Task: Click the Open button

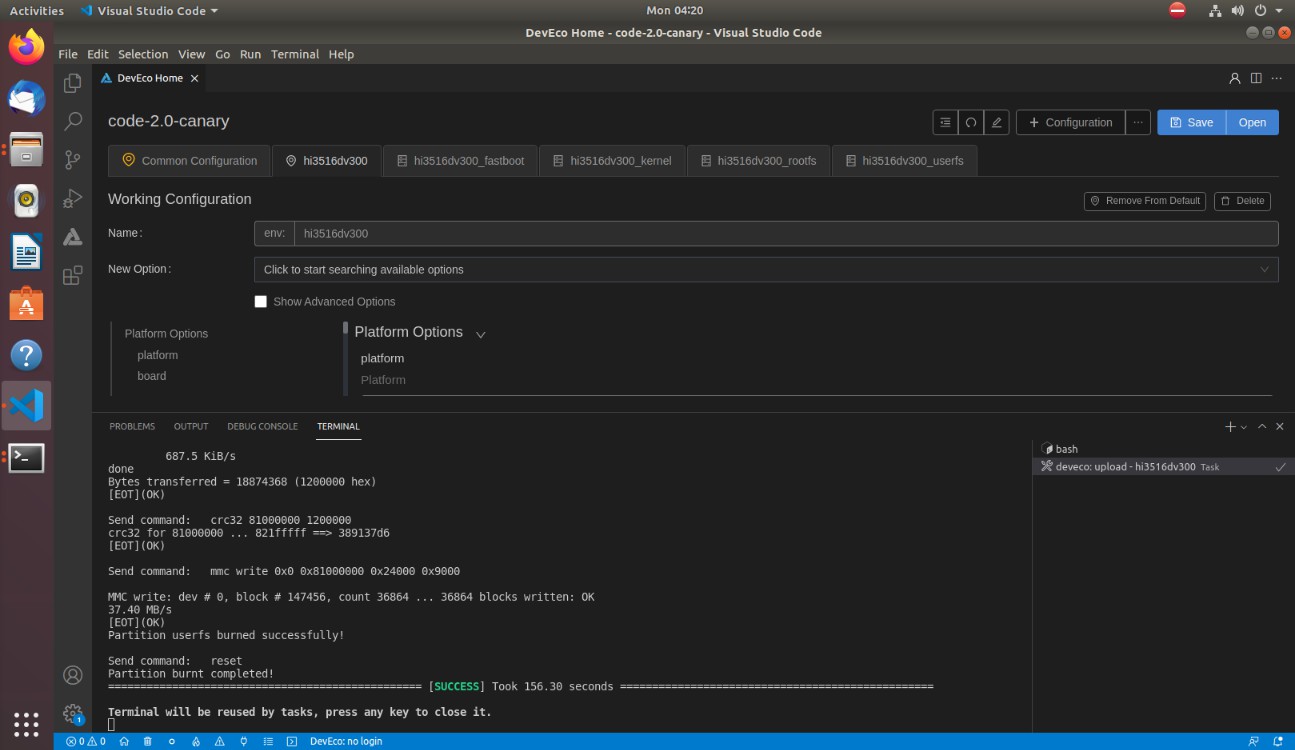Action: [1252, 122]
